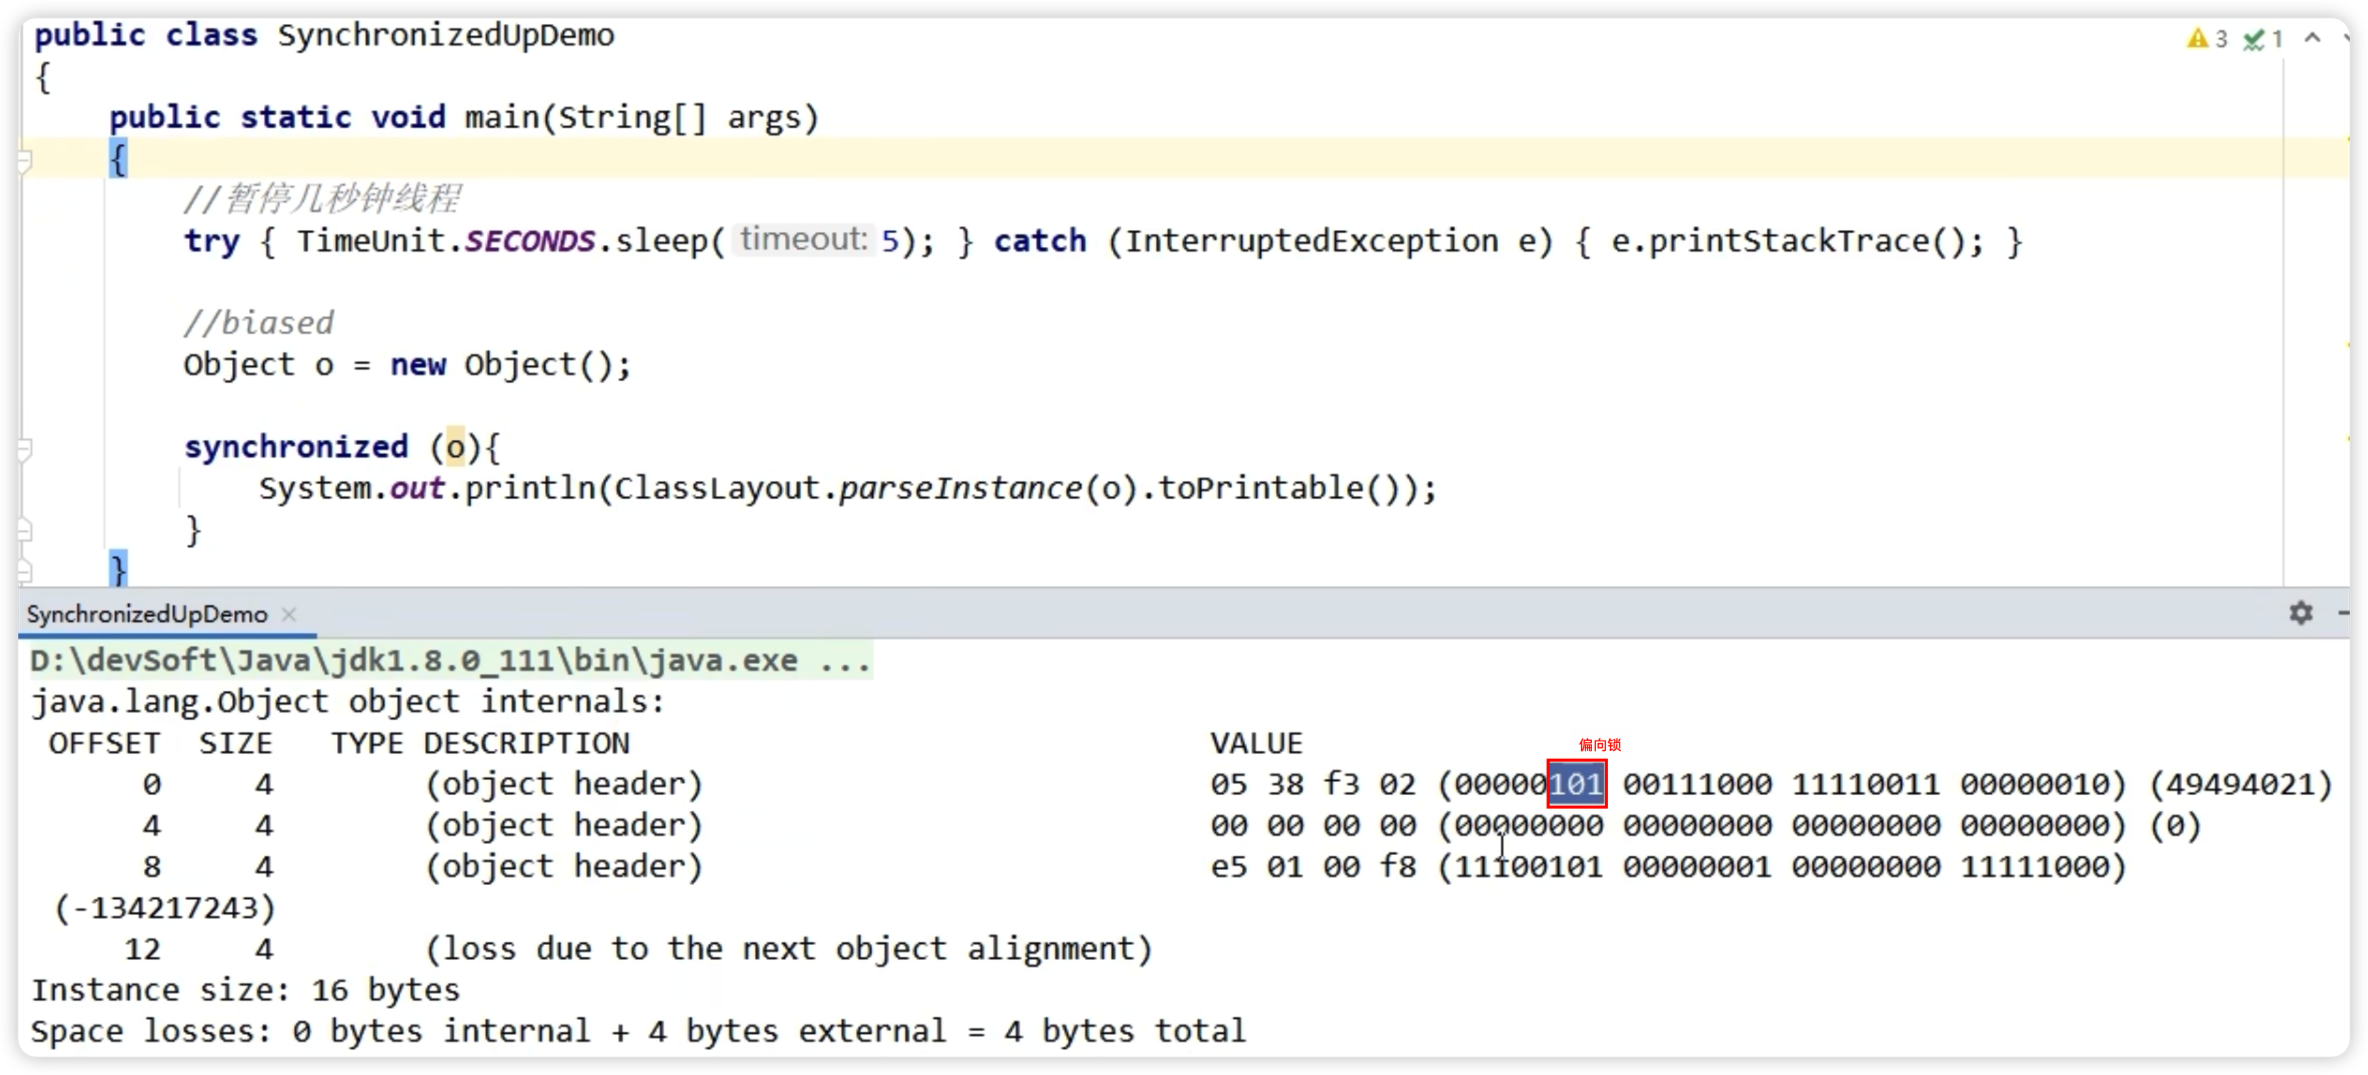Click the SECONDS constant in code
This screenshot has height=1075, width=2368.
tap(530, 241)
